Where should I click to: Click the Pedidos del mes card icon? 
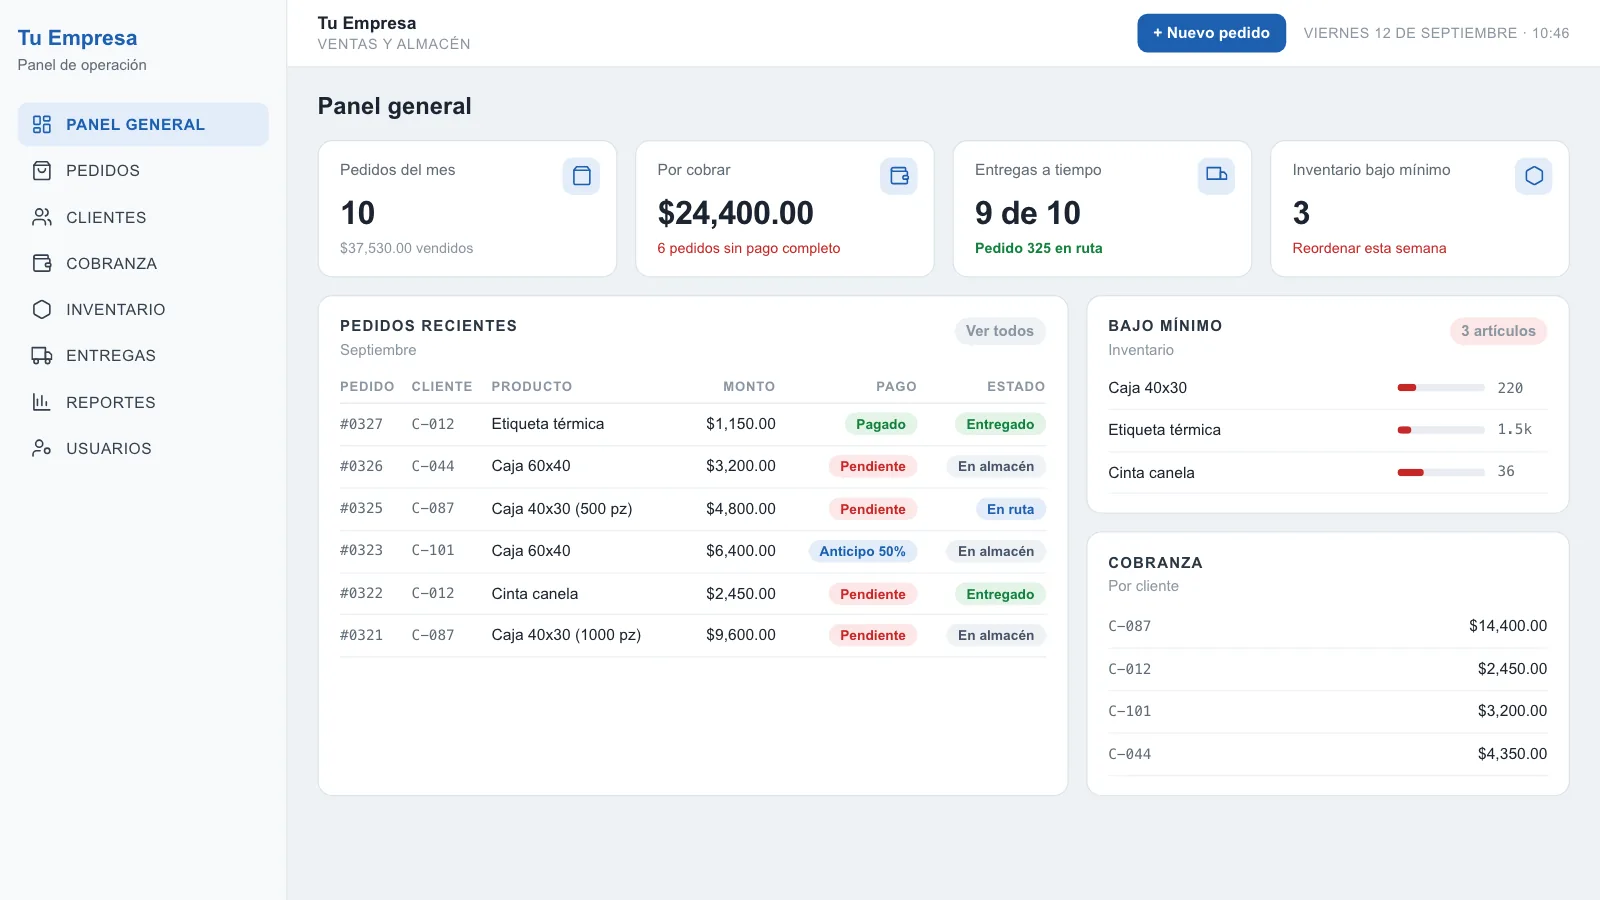581,176
